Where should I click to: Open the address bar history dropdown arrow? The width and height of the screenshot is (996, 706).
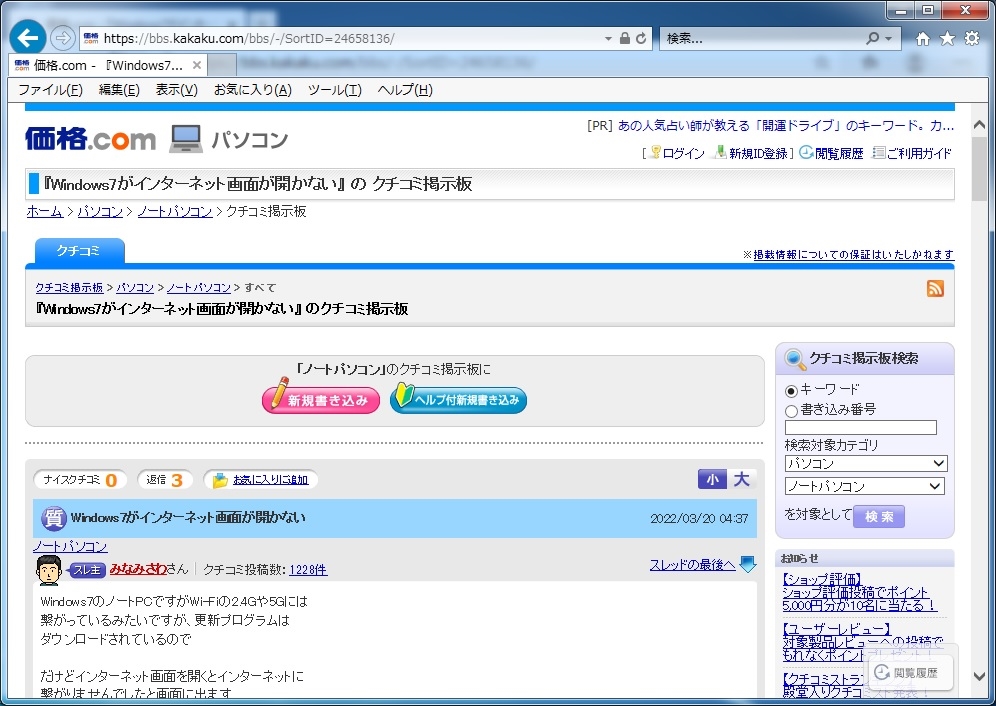(608, 39)
